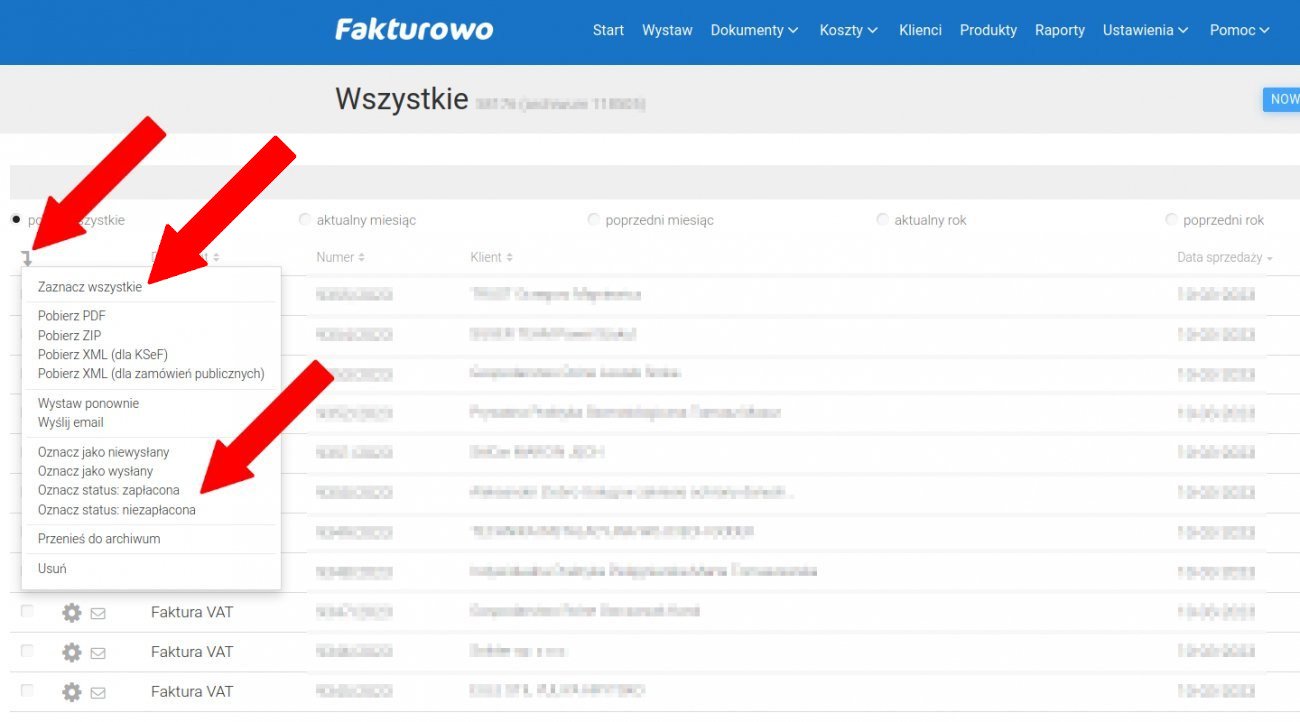Click 'Wyślij email' menu entry
Screen dimensions: 1300x722
71,422
